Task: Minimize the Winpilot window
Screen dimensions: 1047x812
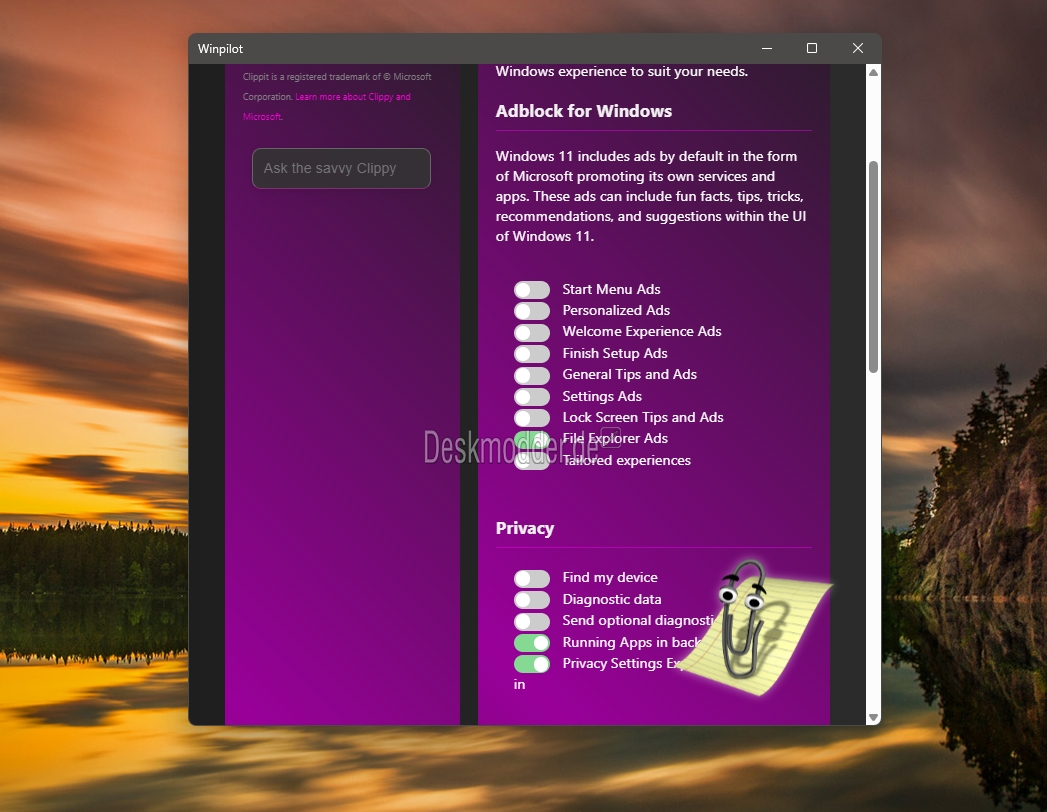Action: [x=767, y=48]
